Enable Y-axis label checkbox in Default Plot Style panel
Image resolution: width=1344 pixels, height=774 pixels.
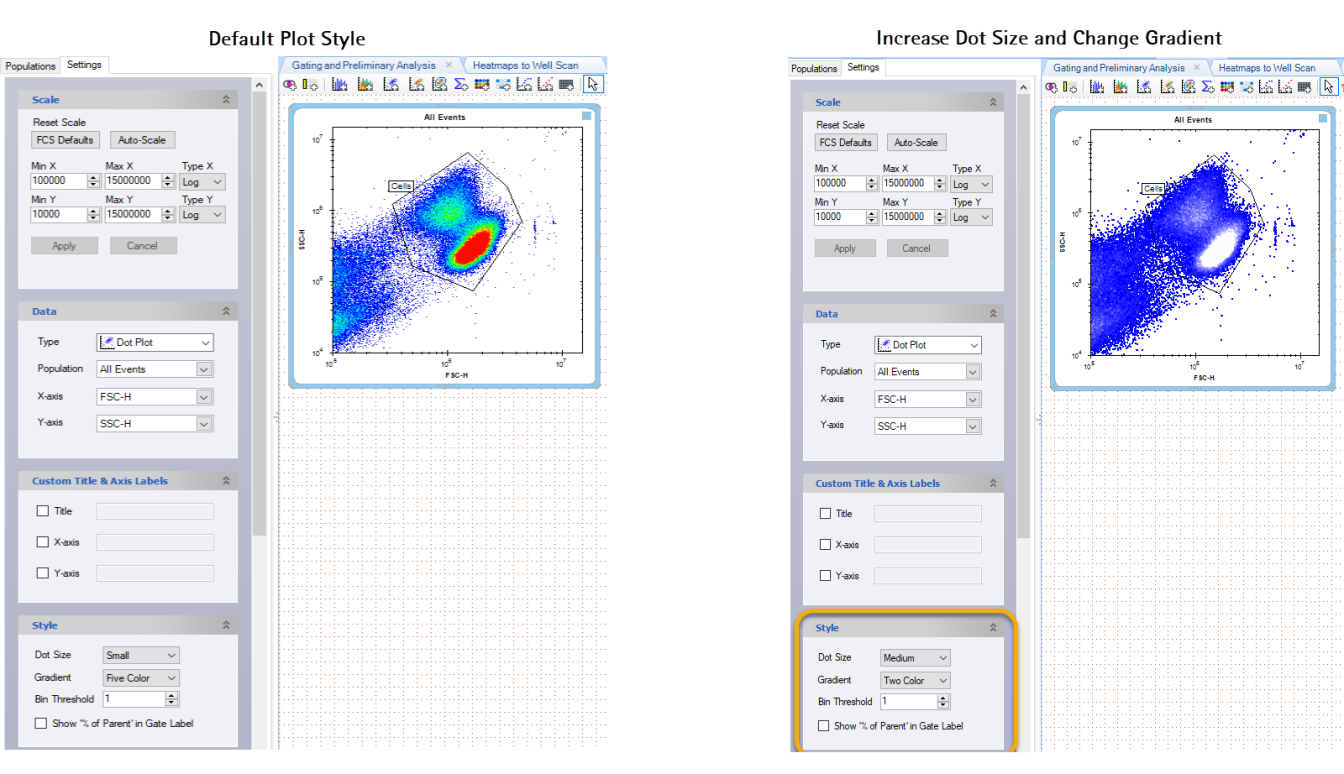42,573
